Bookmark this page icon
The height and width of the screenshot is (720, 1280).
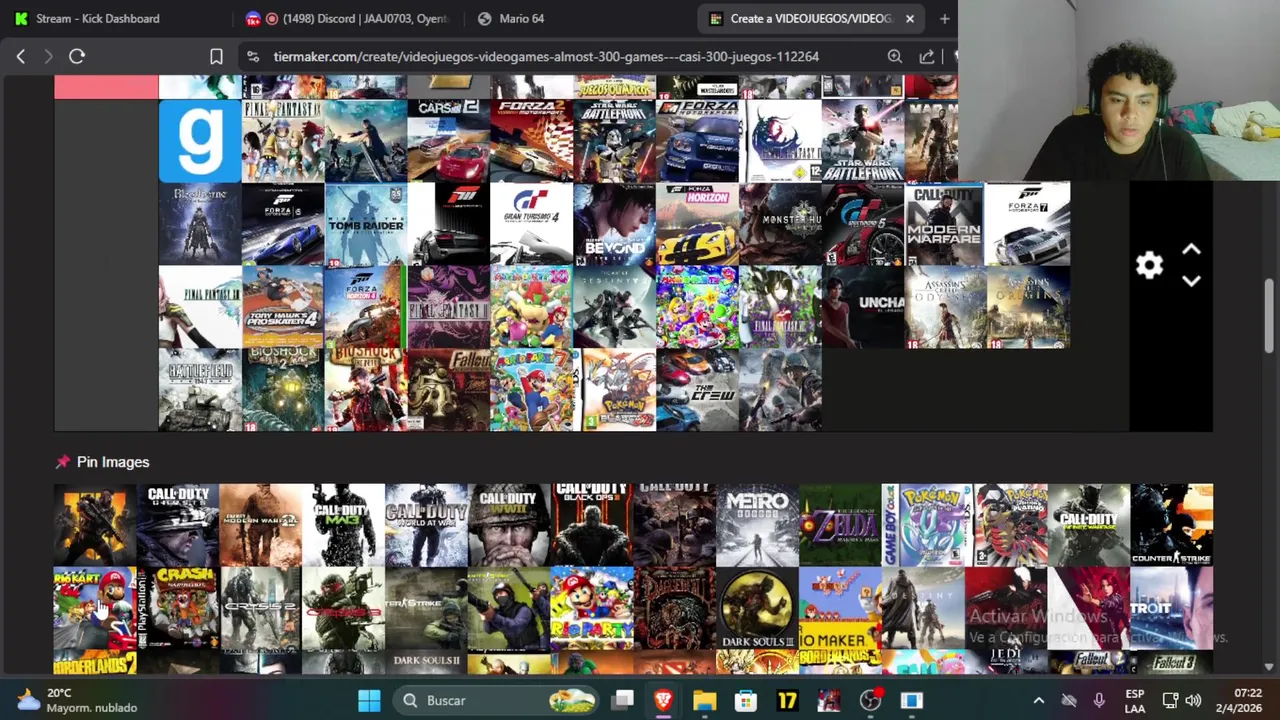(x=216, y=57)
